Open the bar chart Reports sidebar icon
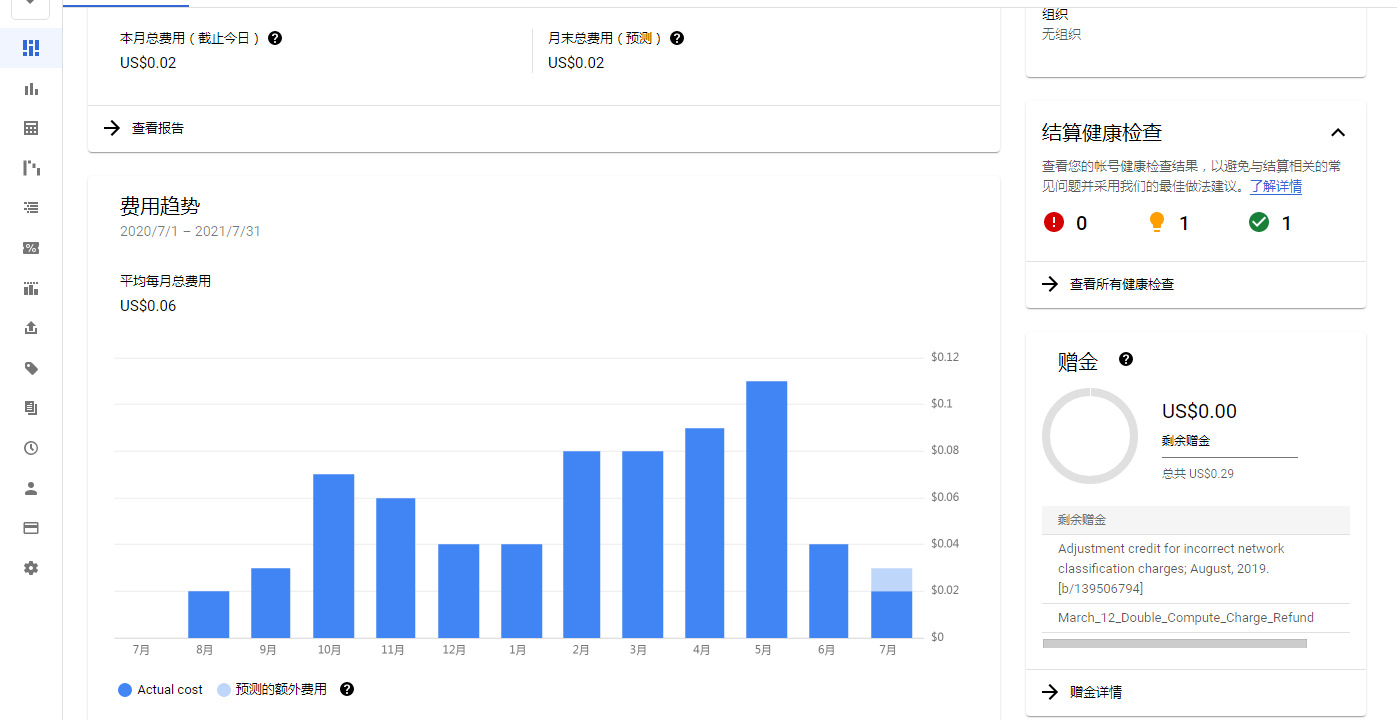Image resolution: width=1397 pixels, height=720 pixels. pyautogui.click(x=31, y=88)
